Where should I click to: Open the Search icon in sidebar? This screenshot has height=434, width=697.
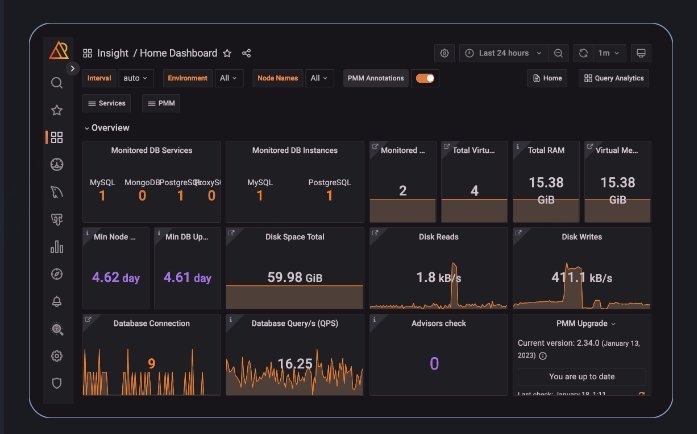[x=57, y=83]
